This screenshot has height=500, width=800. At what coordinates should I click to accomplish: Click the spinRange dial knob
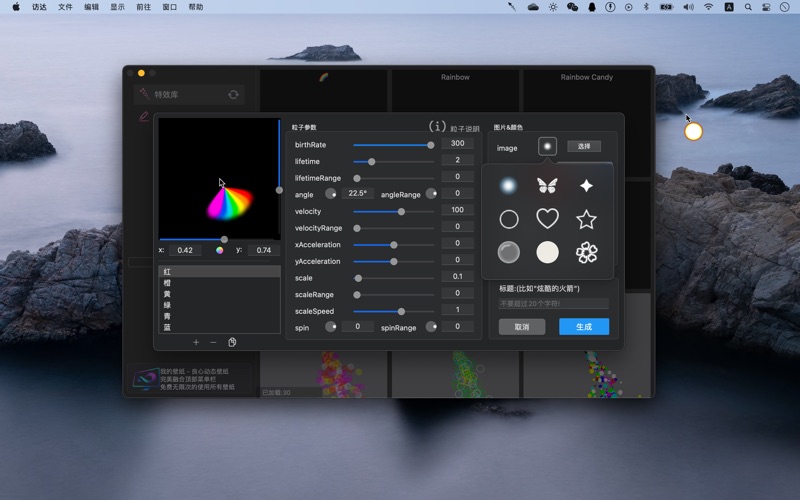431,327
